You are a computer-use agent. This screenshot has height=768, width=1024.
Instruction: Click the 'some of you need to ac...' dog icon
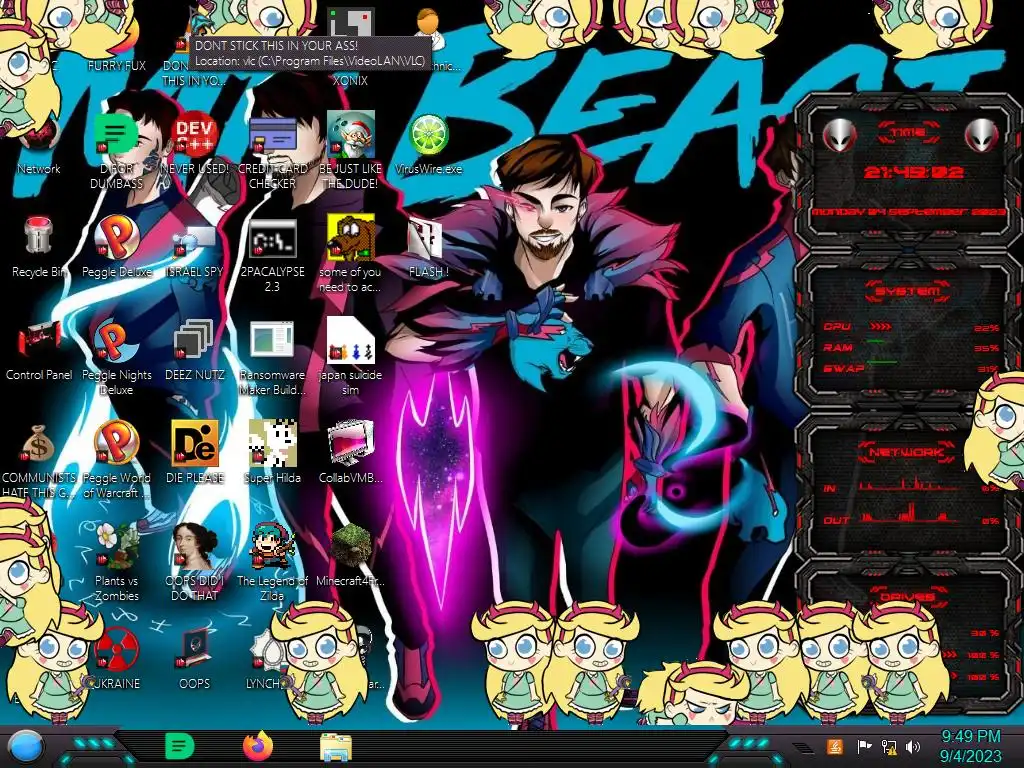[x=350, y=255]
